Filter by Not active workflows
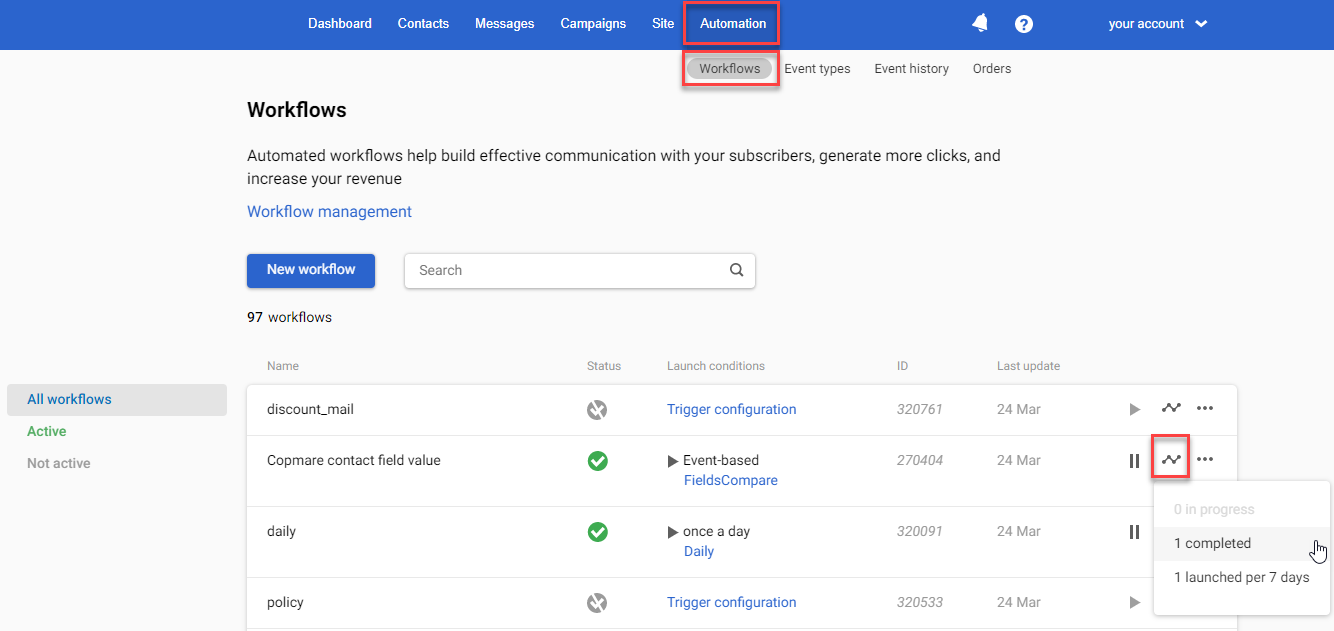 point(59,463)
